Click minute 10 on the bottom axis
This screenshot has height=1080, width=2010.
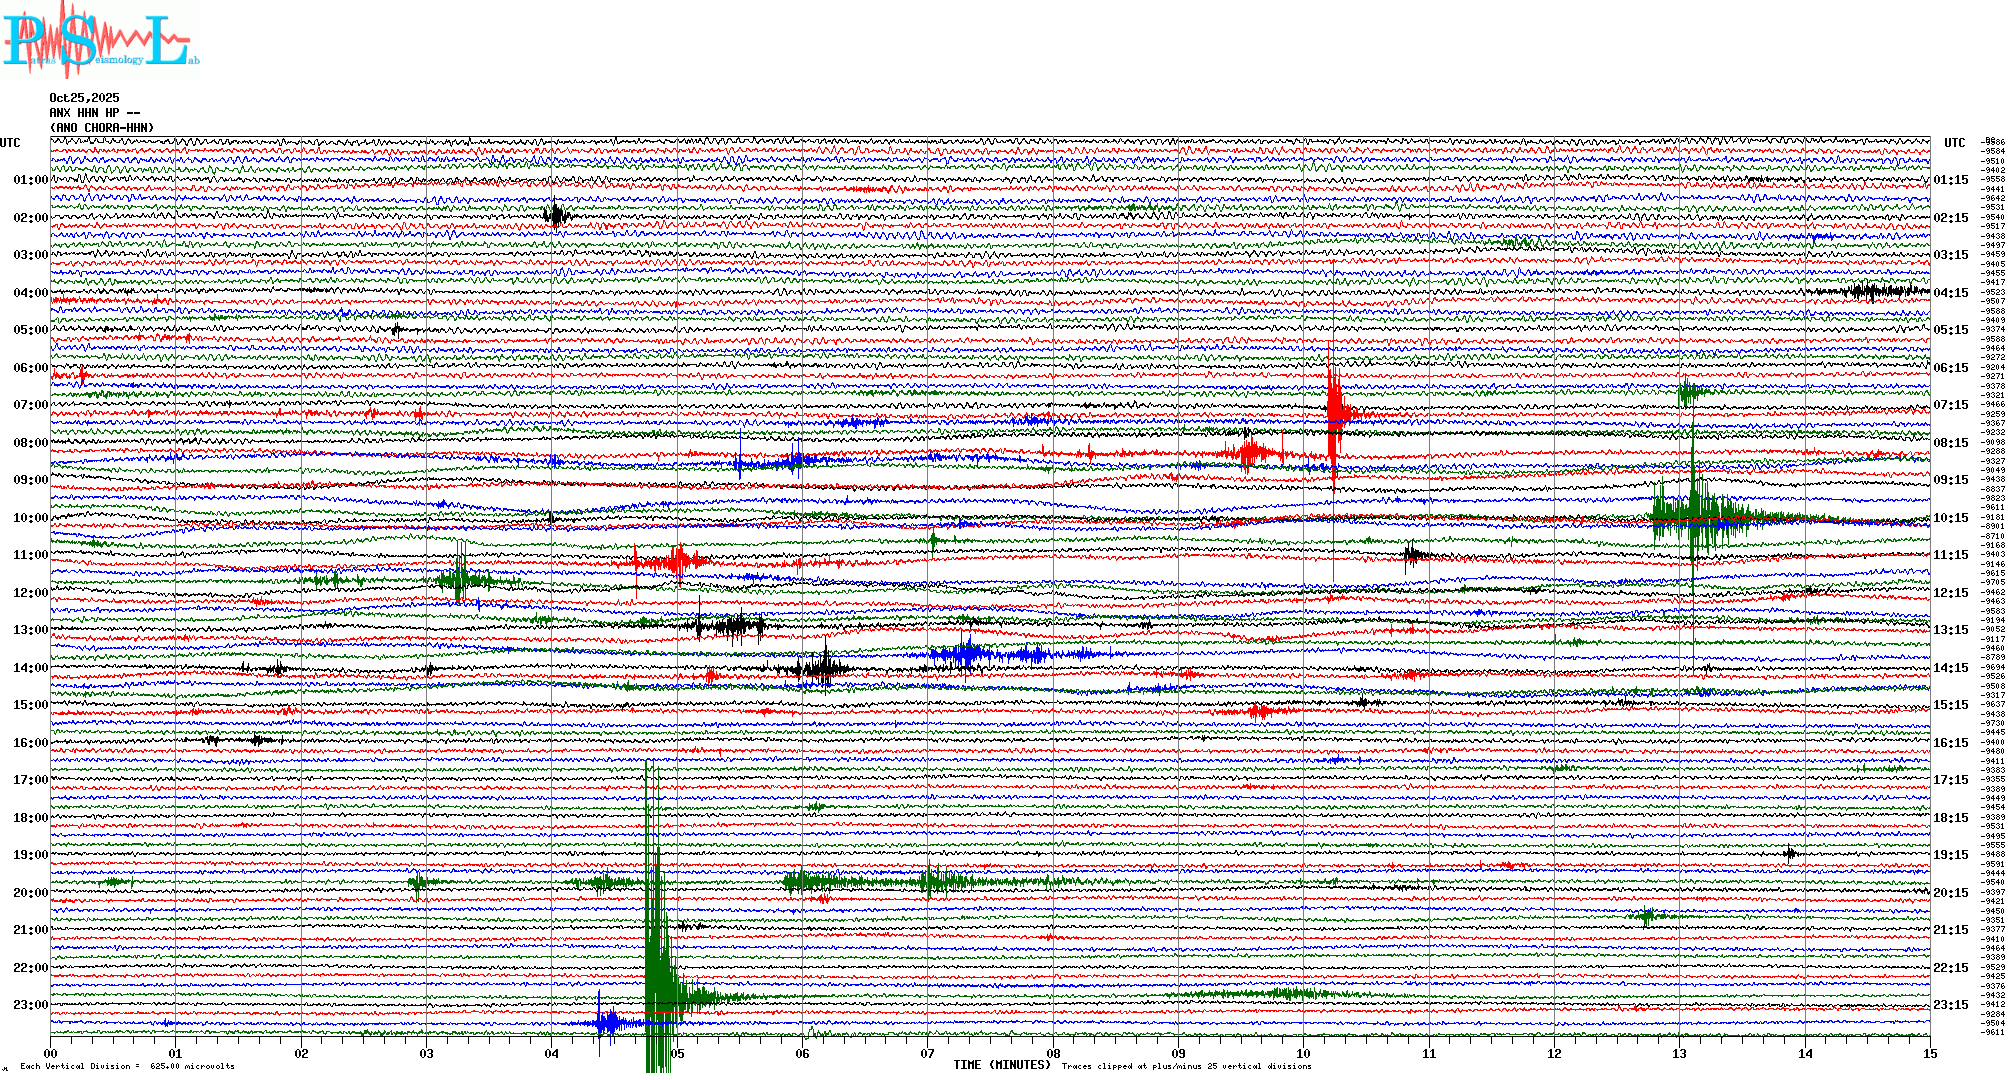(x=1303, y=1054)
